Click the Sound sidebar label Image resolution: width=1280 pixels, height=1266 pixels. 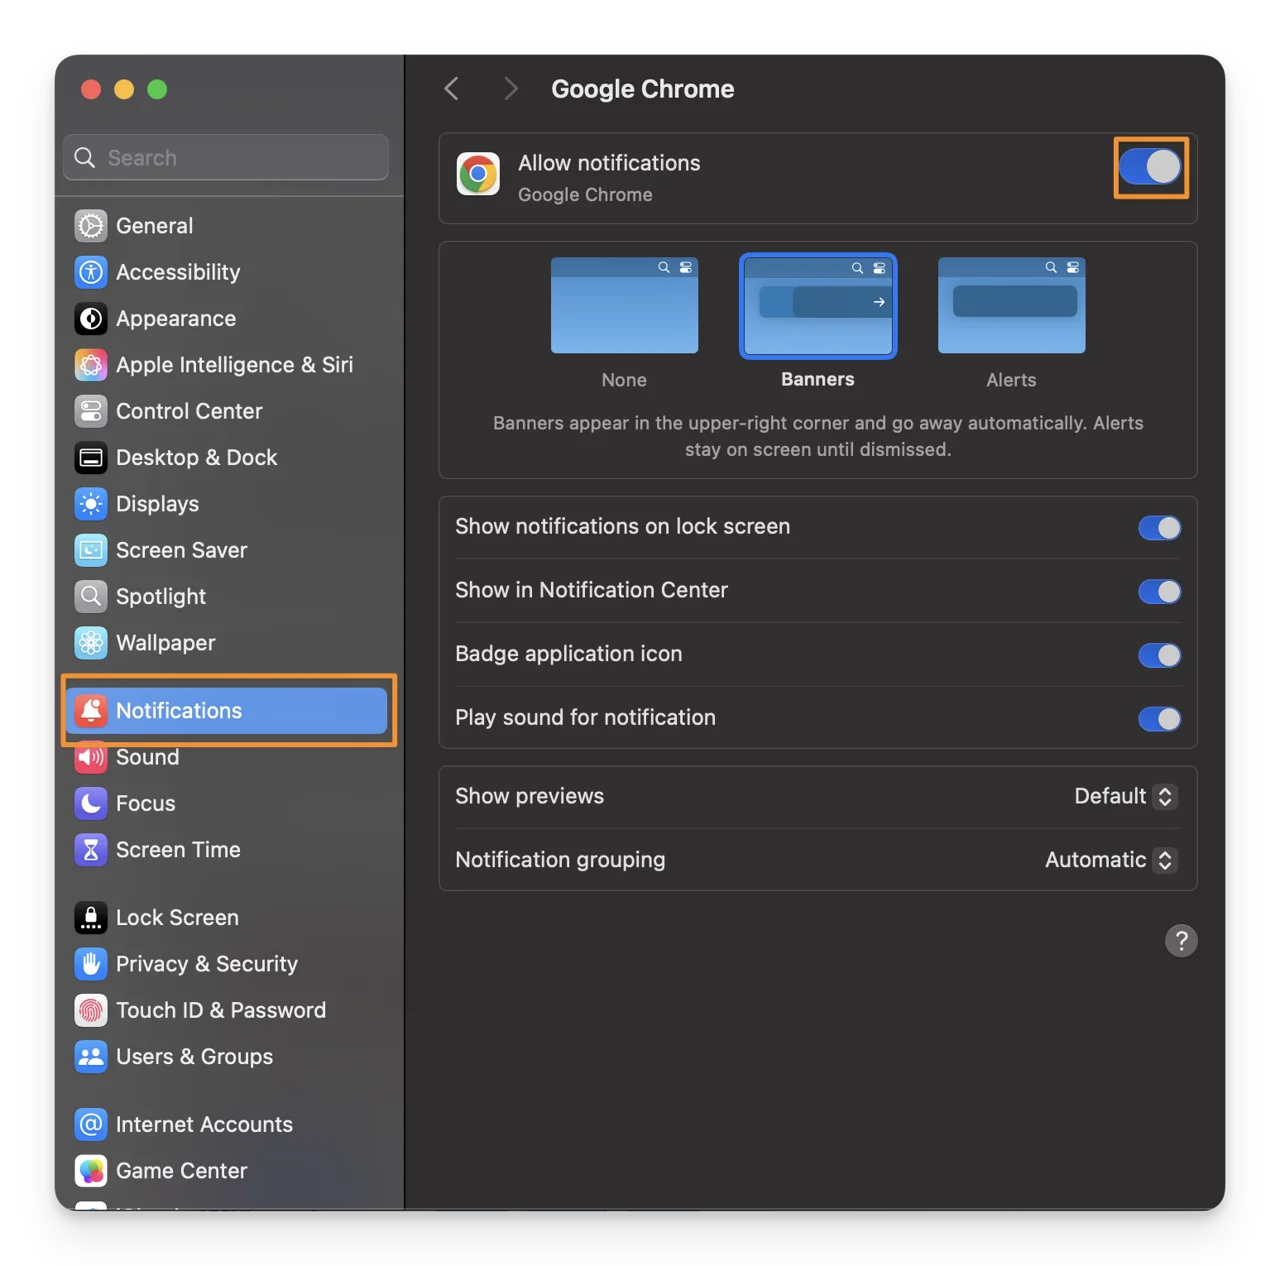click(x=148, y=757)
